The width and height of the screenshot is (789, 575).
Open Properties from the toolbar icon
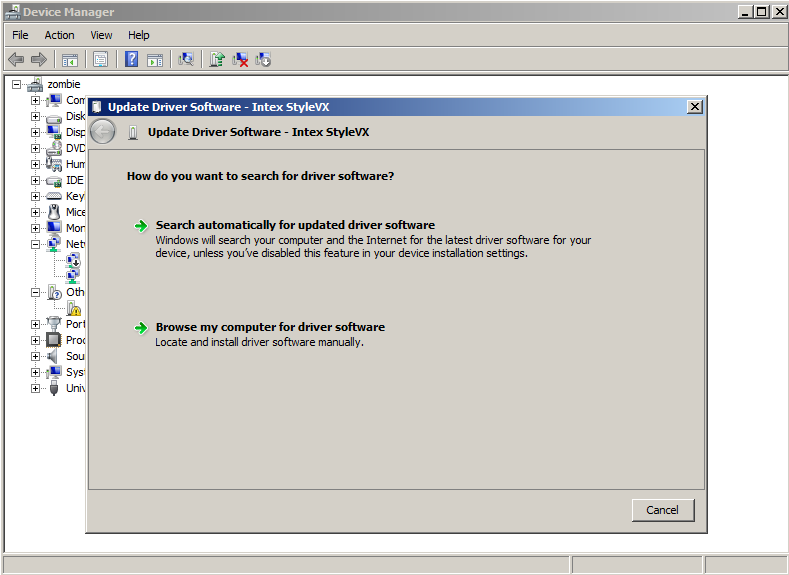pyautogui.click(x=100, y=60)
